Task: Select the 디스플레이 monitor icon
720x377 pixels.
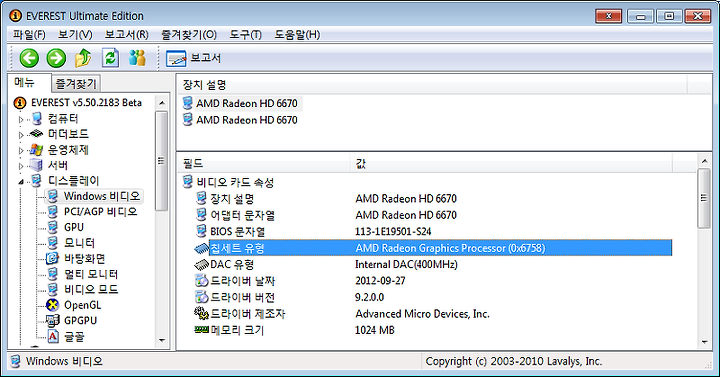Action: pos(36,181)
